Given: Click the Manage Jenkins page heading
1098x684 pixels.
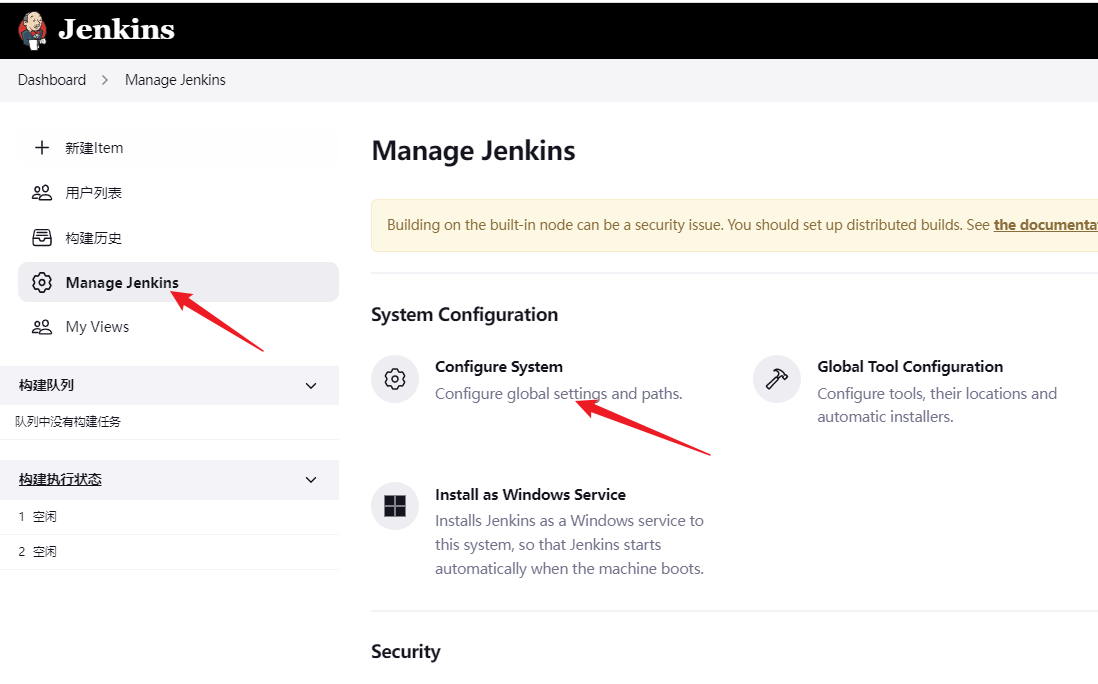Looking at the screenshot, I should pyautogui.click(x=473, y=151).
